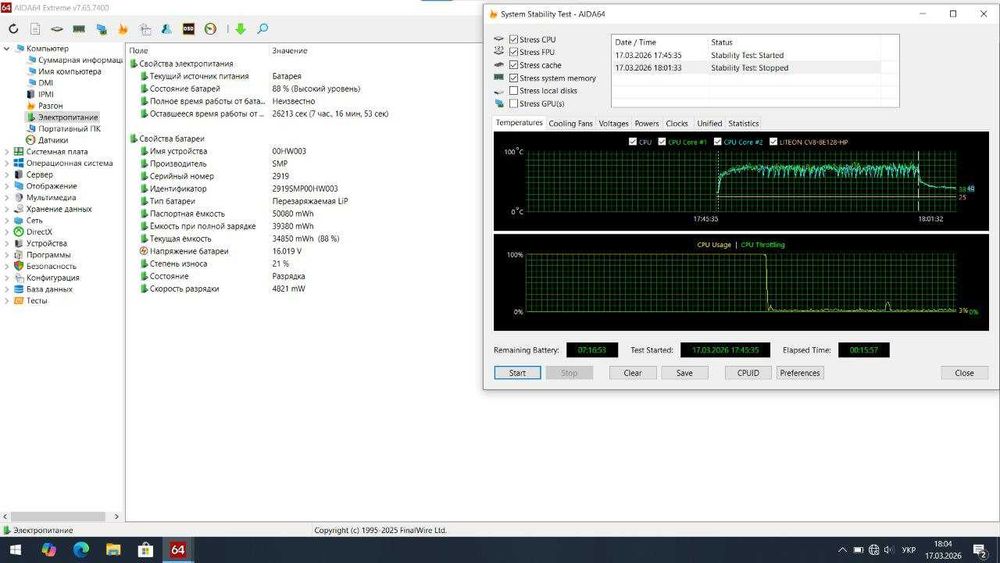Enable Stress local disks checkbox
Viewport: 1000px width, 563px height.
coord(513,91)
